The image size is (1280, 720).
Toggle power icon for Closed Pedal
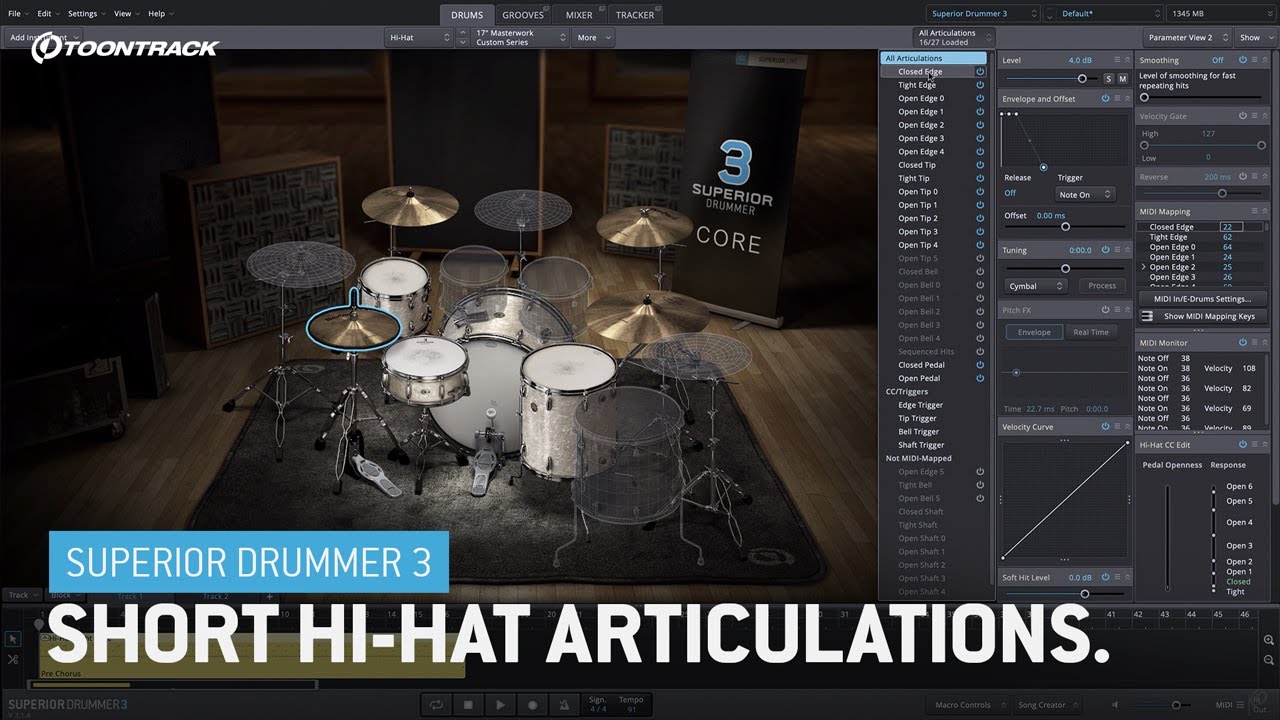point(980,365)
